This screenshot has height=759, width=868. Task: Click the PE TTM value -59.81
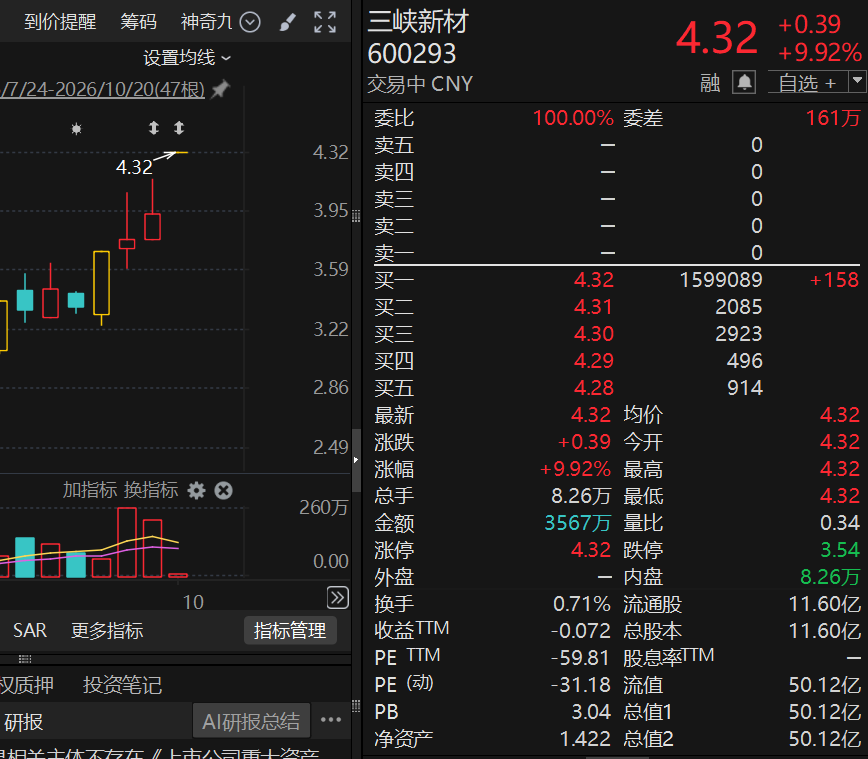tap(580, 658)
